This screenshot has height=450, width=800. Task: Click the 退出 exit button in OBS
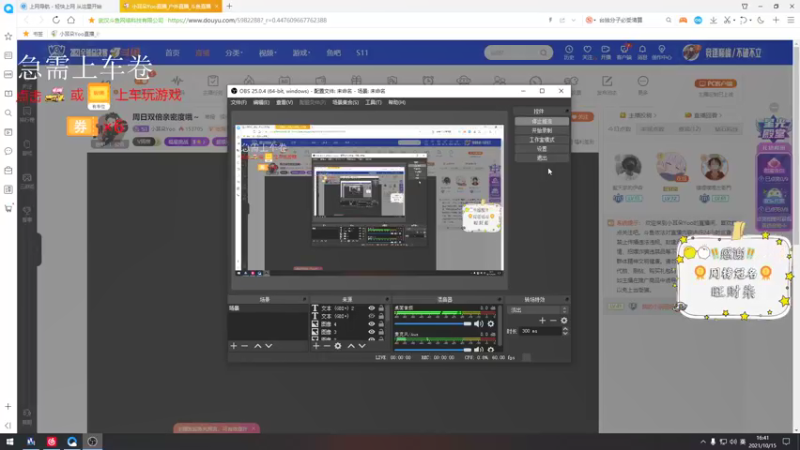[541, 158]
